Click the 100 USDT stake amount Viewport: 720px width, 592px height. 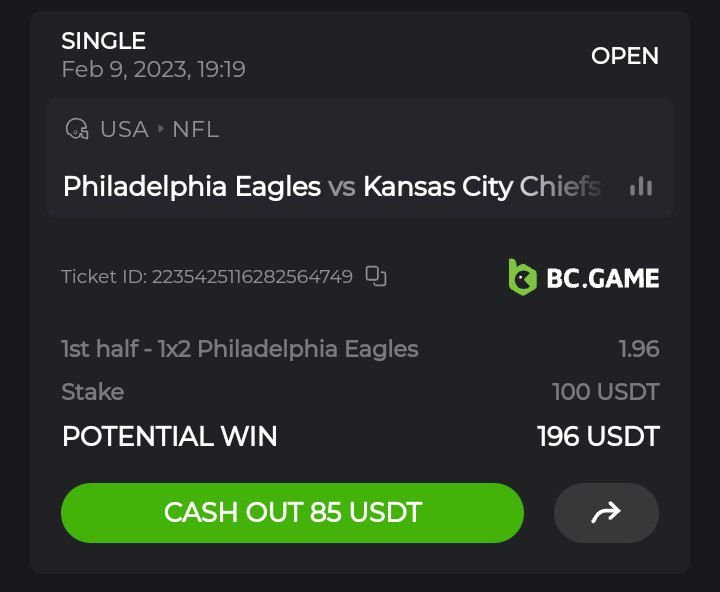pyautogui.click(x=606, y=392)
